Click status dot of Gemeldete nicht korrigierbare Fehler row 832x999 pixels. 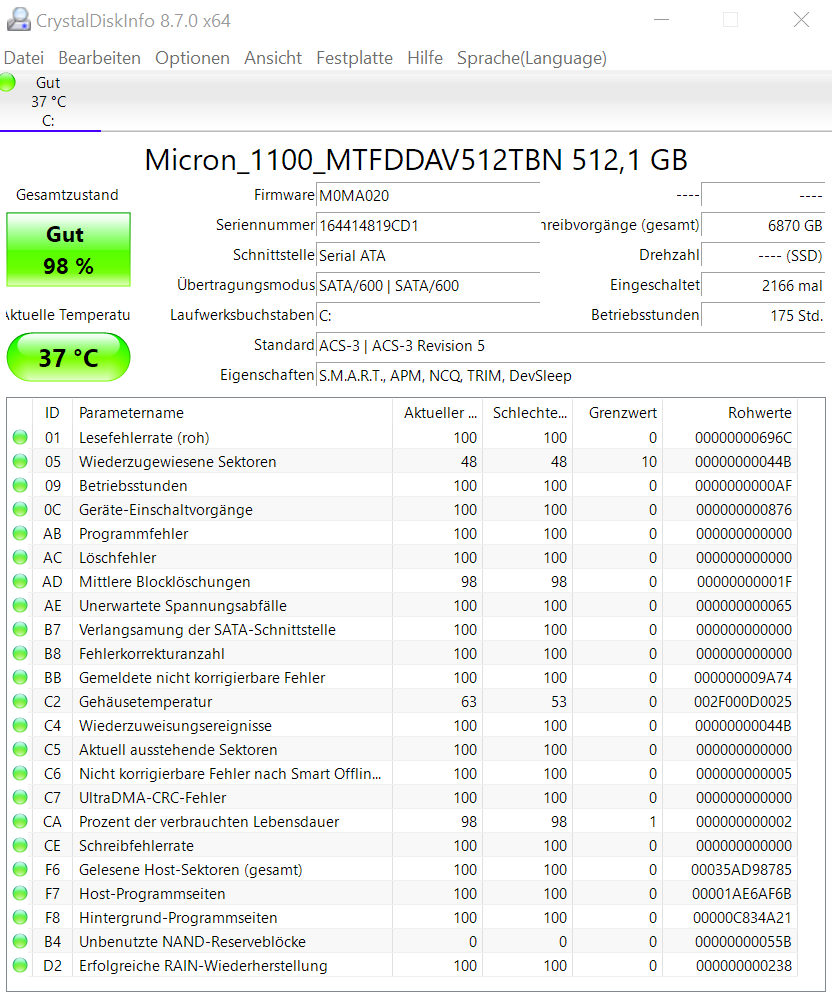(x=20, y=677)
